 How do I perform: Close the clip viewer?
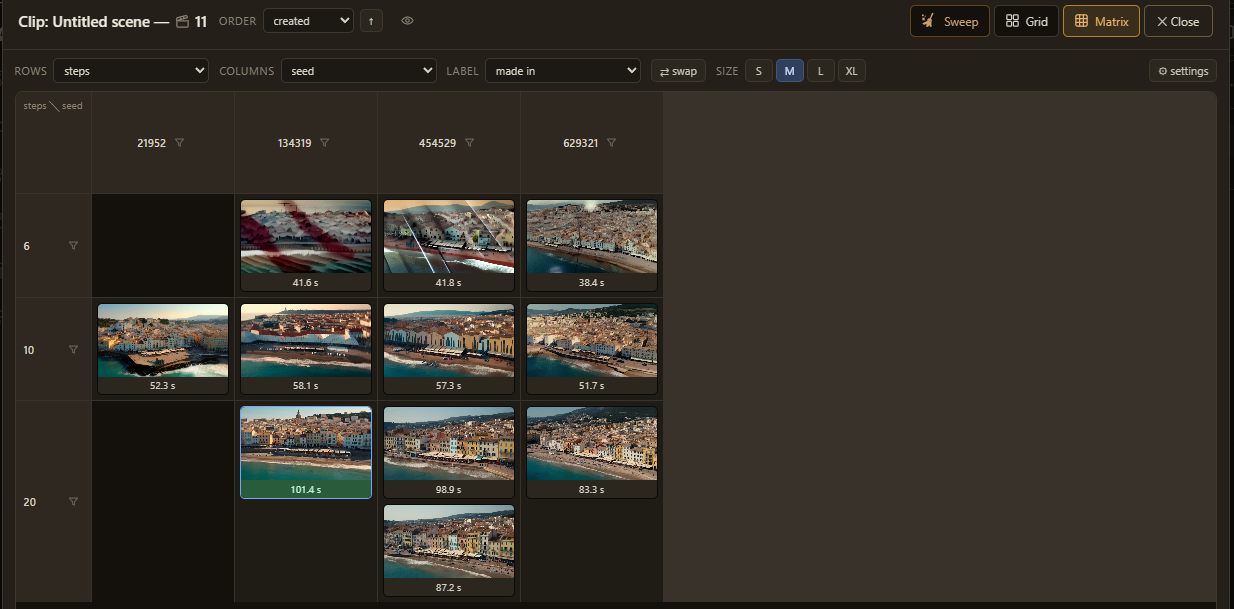(1178, 21)
